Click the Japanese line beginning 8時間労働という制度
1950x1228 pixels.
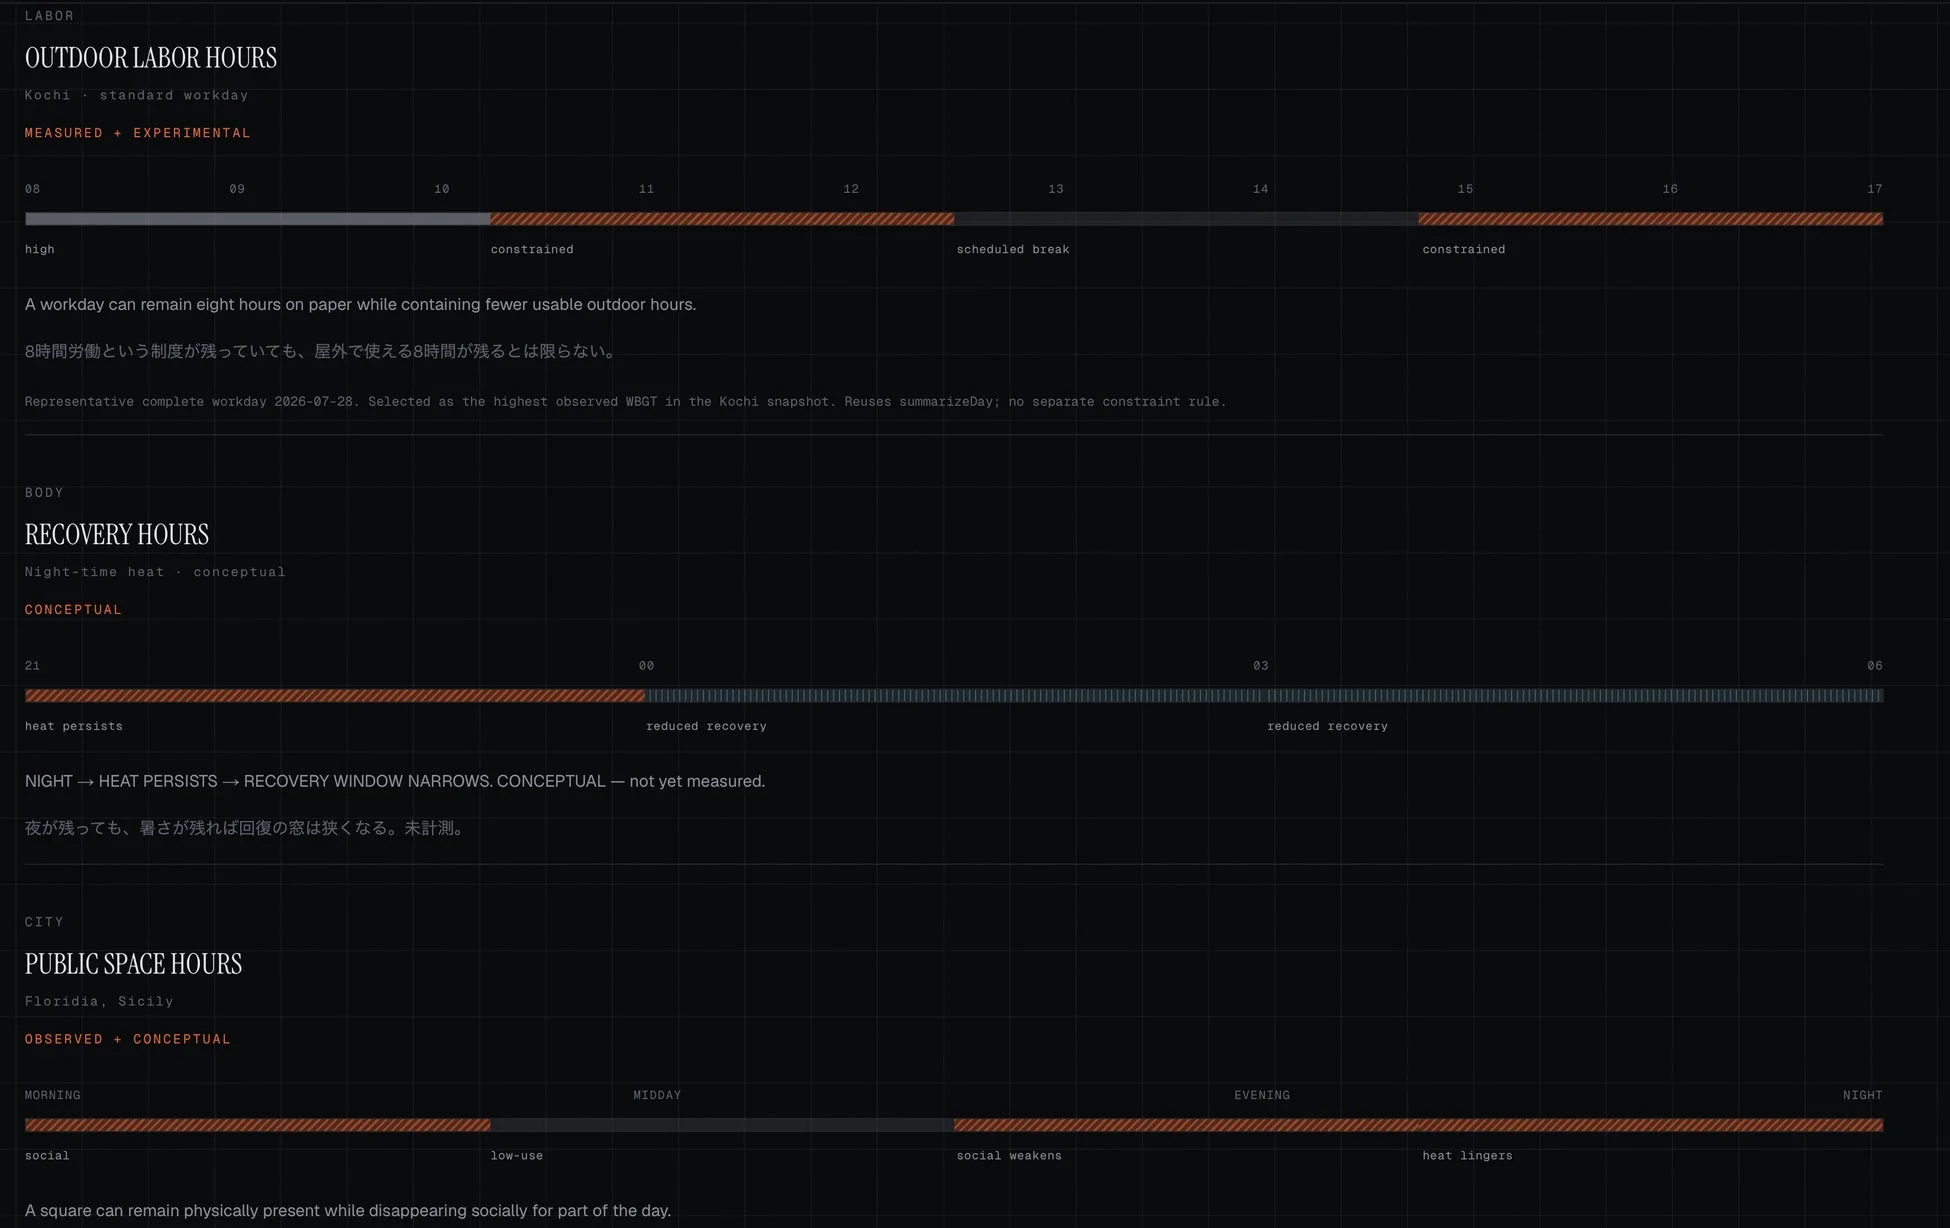[323, 351]
